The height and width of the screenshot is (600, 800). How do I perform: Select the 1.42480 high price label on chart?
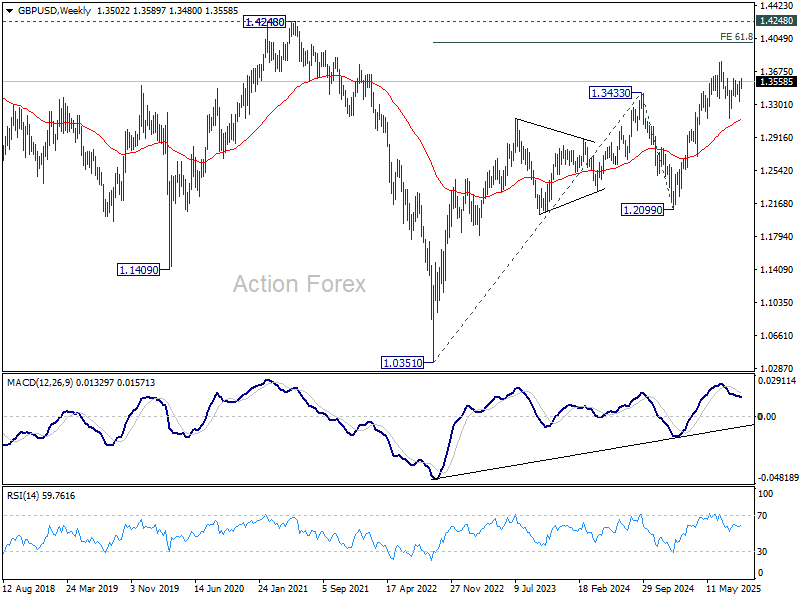(x=265, y=22)
